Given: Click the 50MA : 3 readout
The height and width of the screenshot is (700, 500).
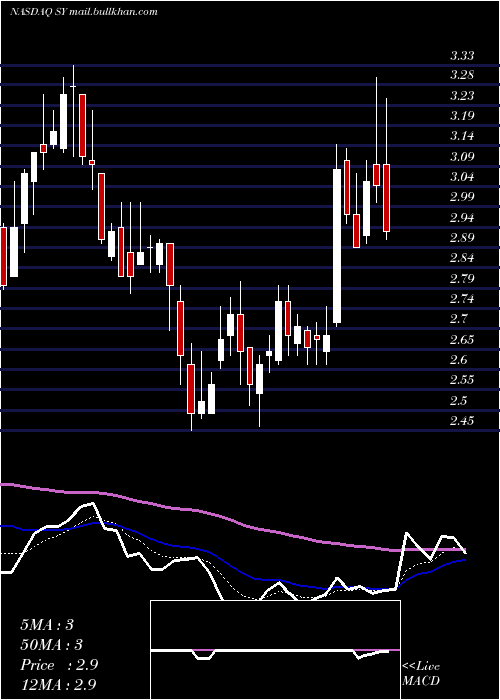Looking at the screenshot, I should pyautogui.click(x=52, y=645).
